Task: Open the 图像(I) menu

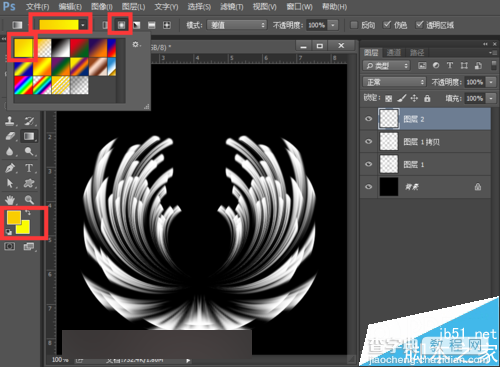Action: click(102, 7)
